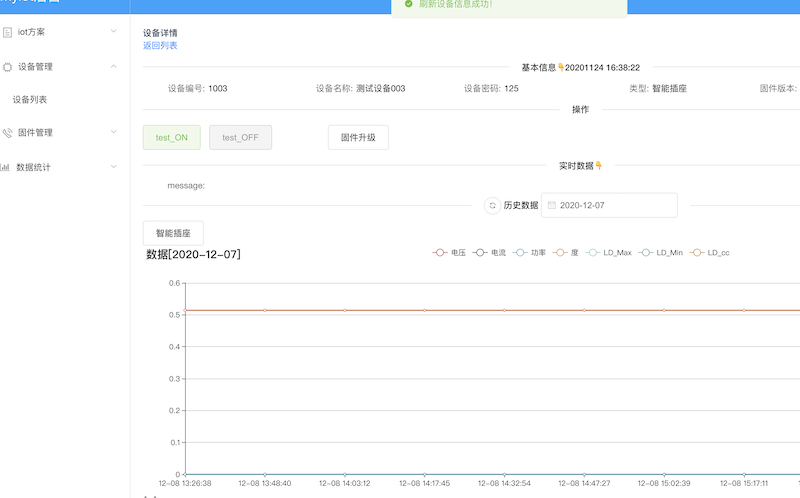Click the 返回列表 link
800x498 pixels.
[x=160, y=45]
